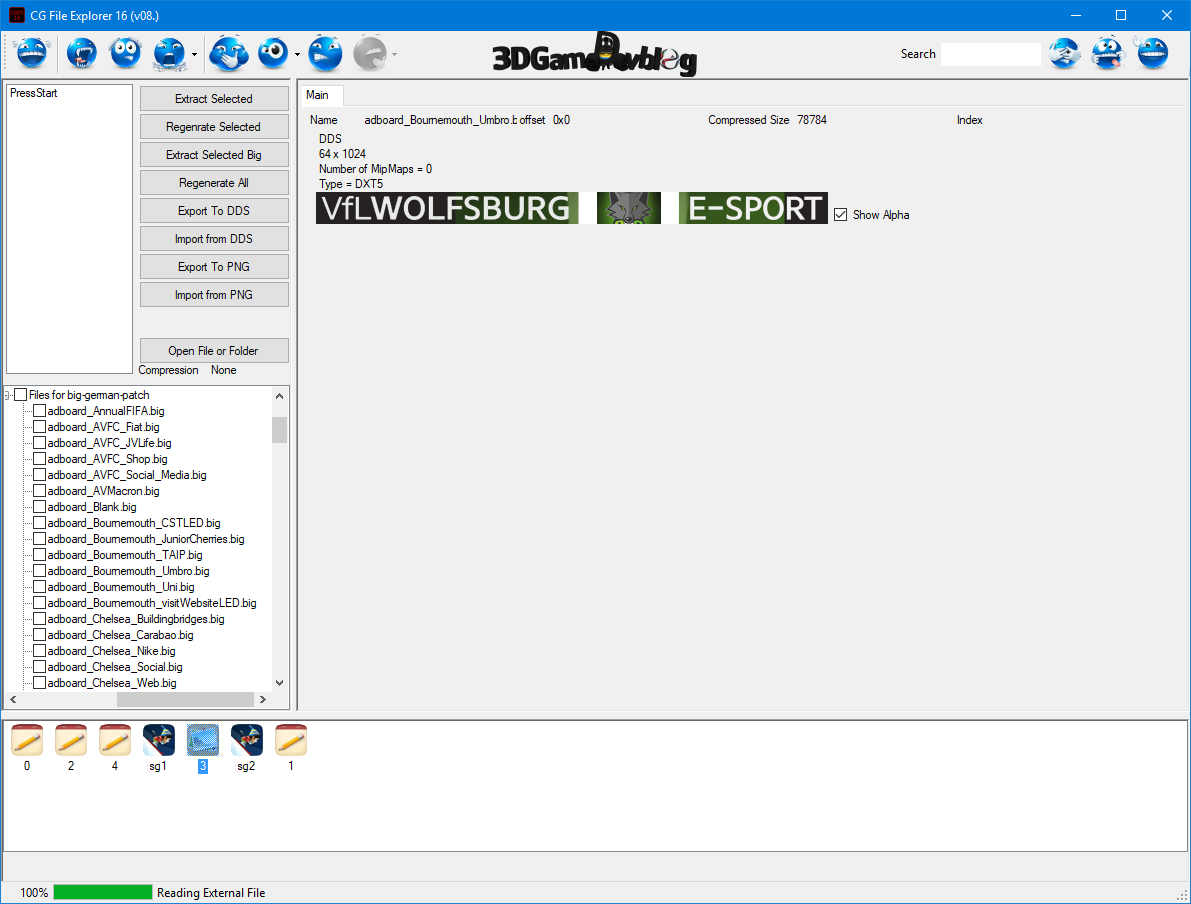Click Extract Selected button

213,99
